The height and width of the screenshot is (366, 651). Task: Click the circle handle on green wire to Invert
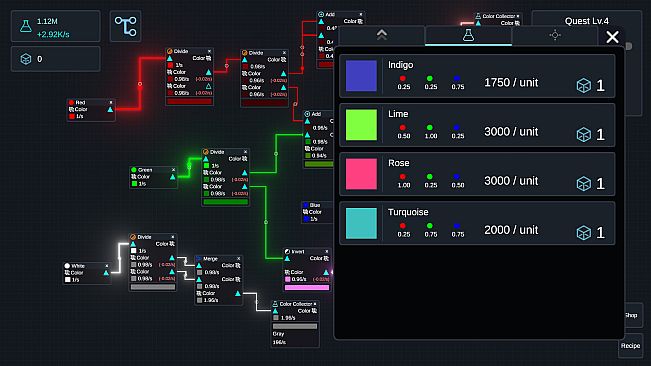tap(266, 222)
